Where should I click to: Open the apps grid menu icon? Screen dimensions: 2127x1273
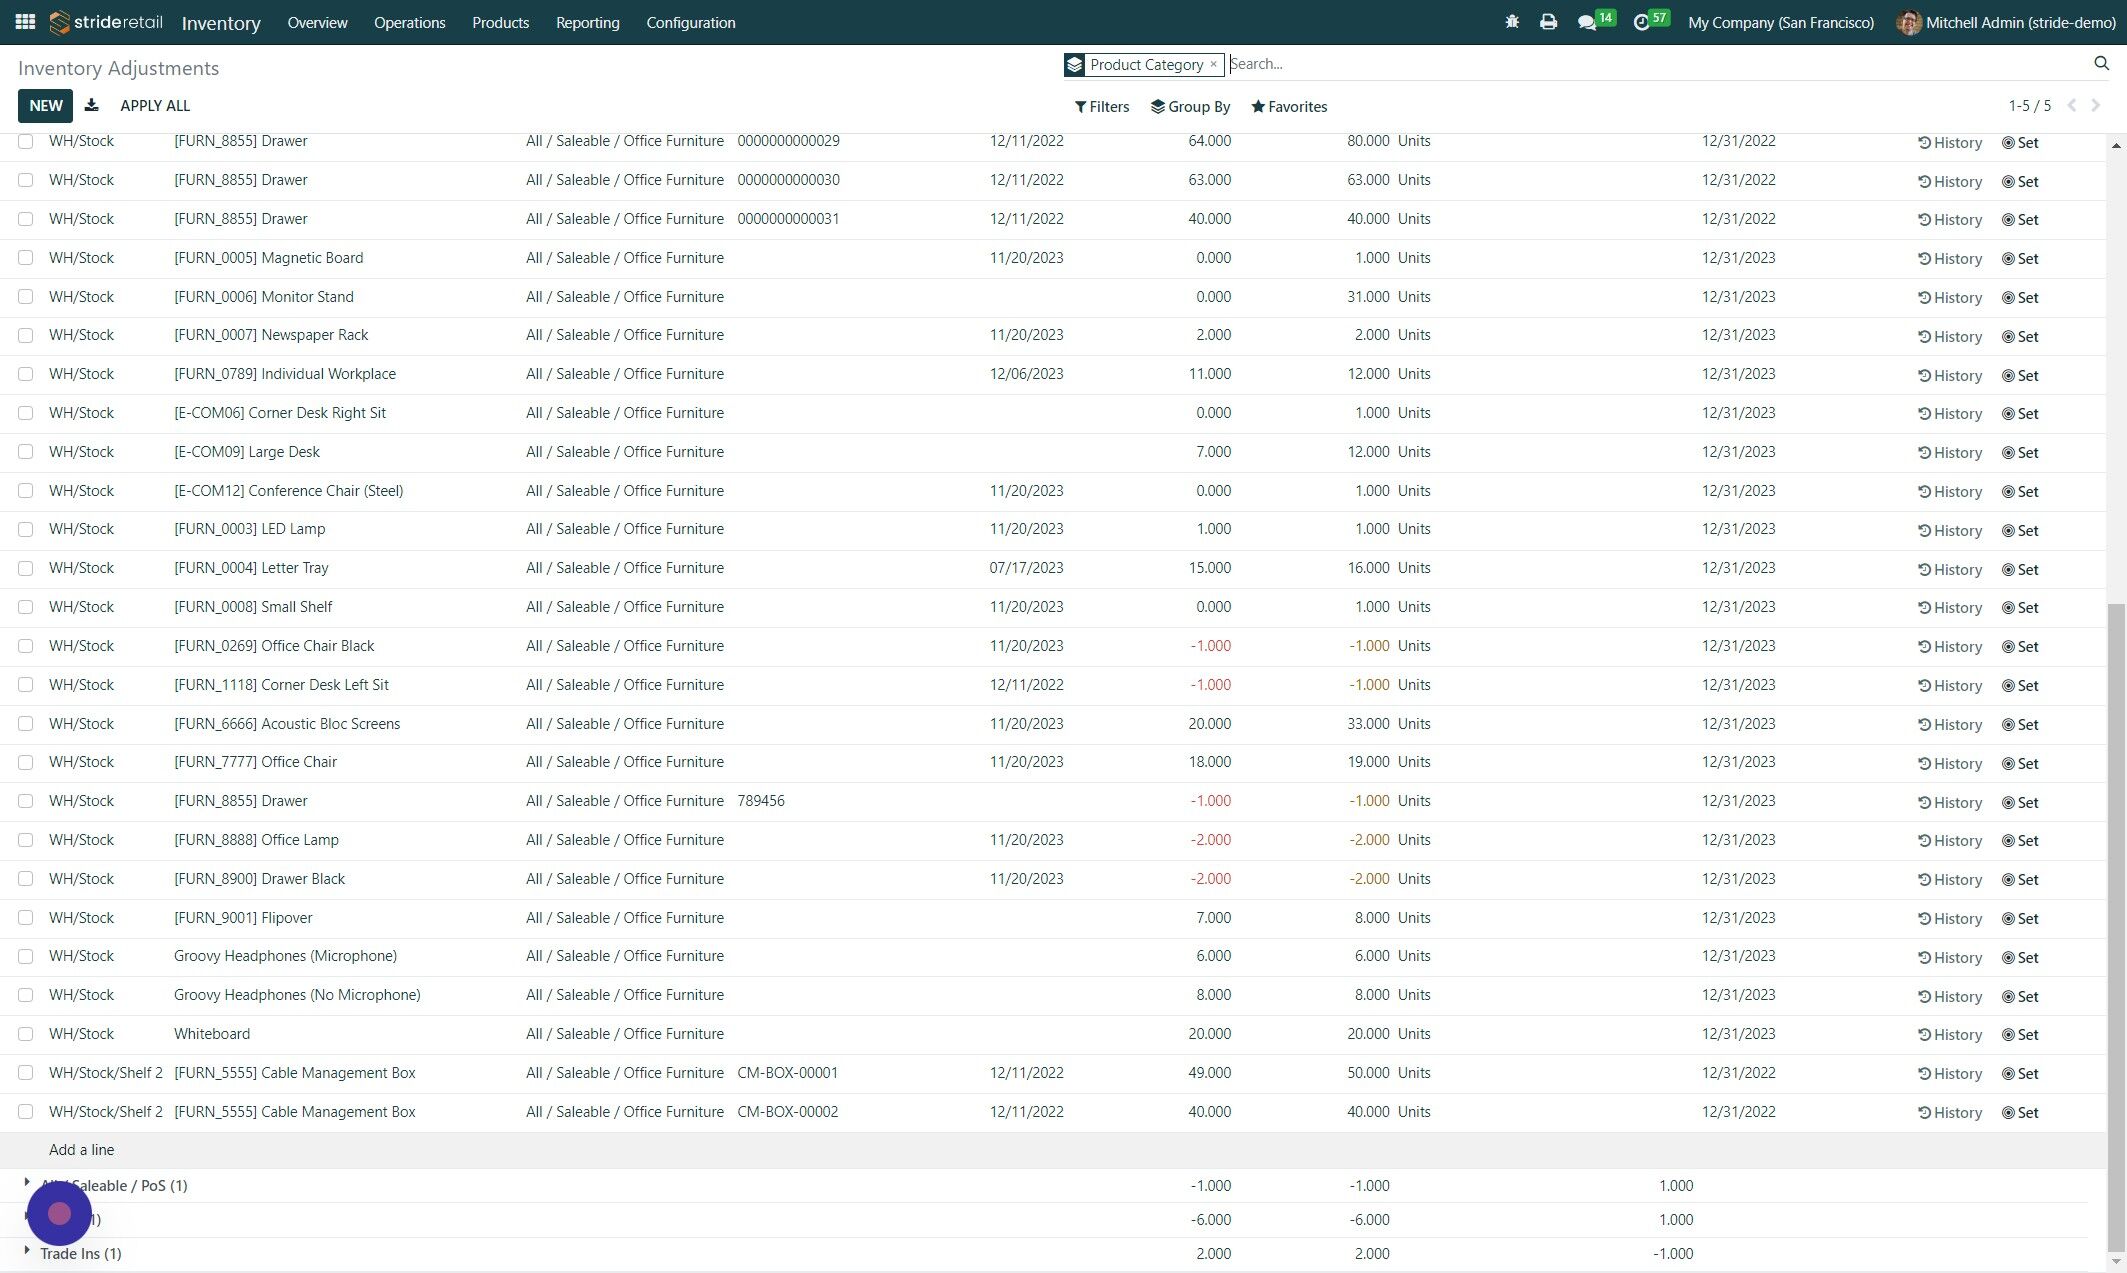coord(25,22)
